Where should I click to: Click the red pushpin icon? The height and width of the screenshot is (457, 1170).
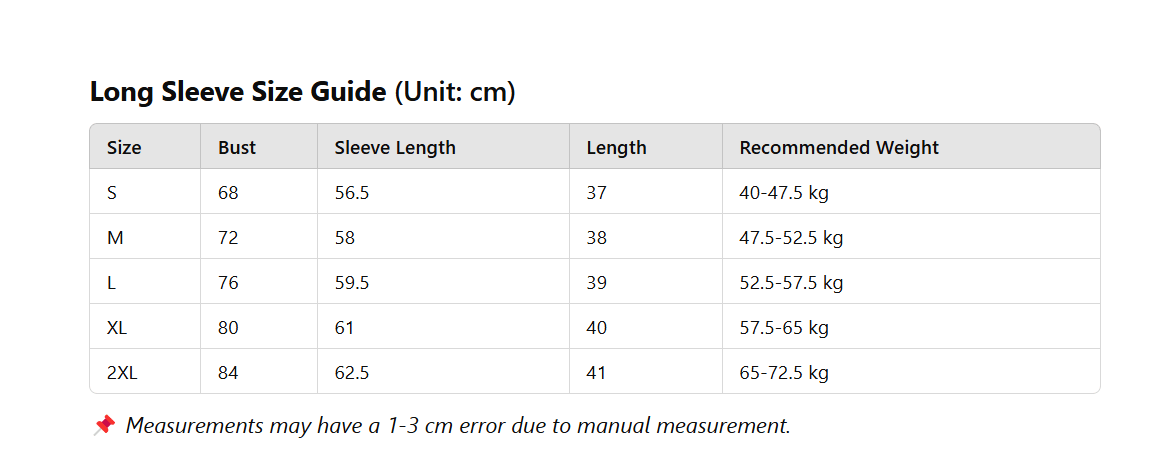point(103,426)
